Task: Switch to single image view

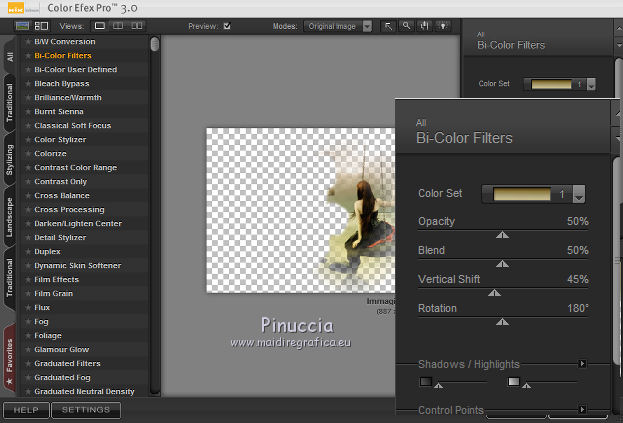Action: 101,26
